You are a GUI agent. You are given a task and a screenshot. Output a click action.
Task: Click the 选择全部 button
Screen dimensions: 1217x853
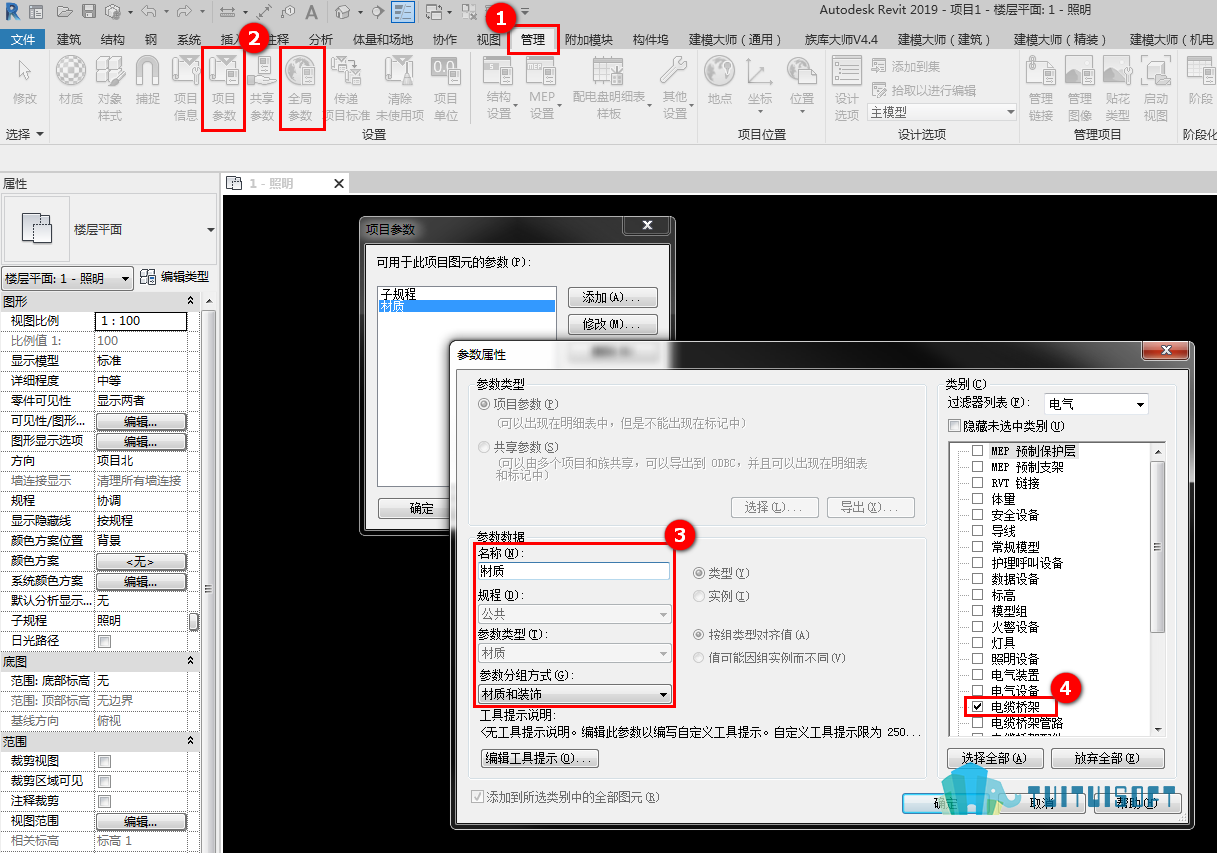[x=994, y=758]
